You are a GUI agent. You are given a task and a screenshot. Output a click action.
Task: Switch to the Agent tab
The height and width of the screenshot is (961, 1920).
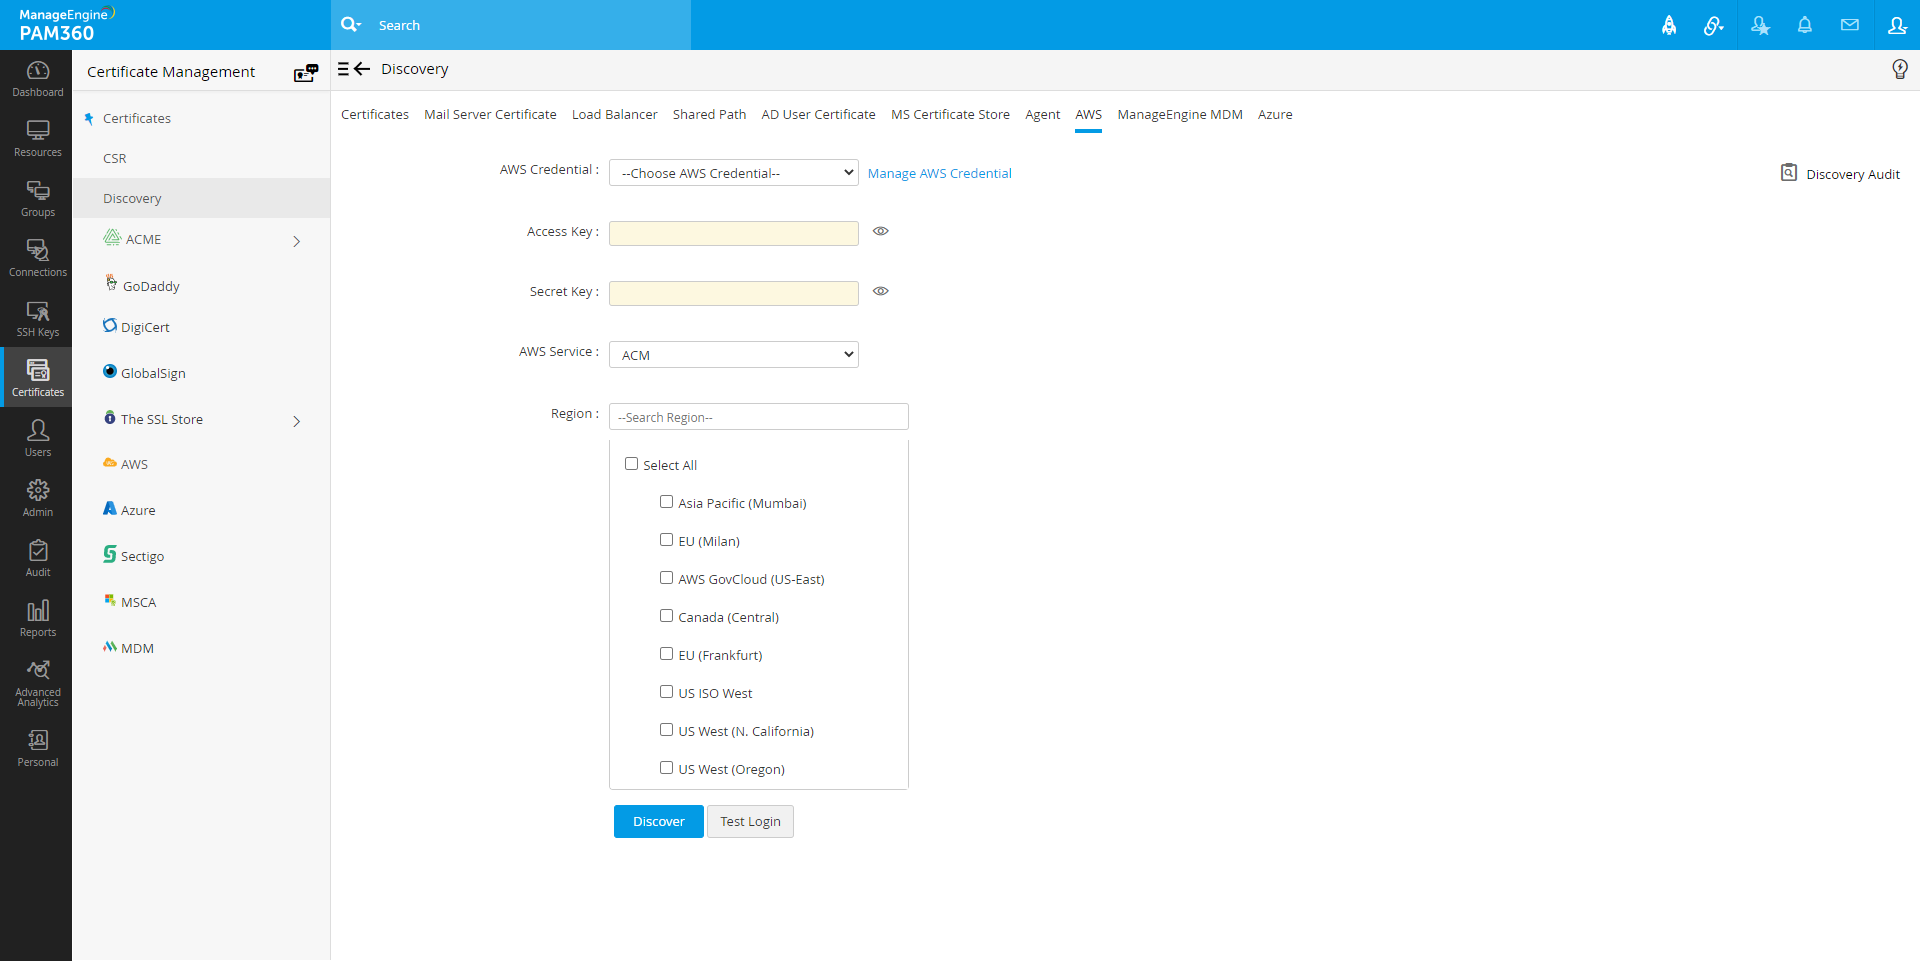[1043, 115]
